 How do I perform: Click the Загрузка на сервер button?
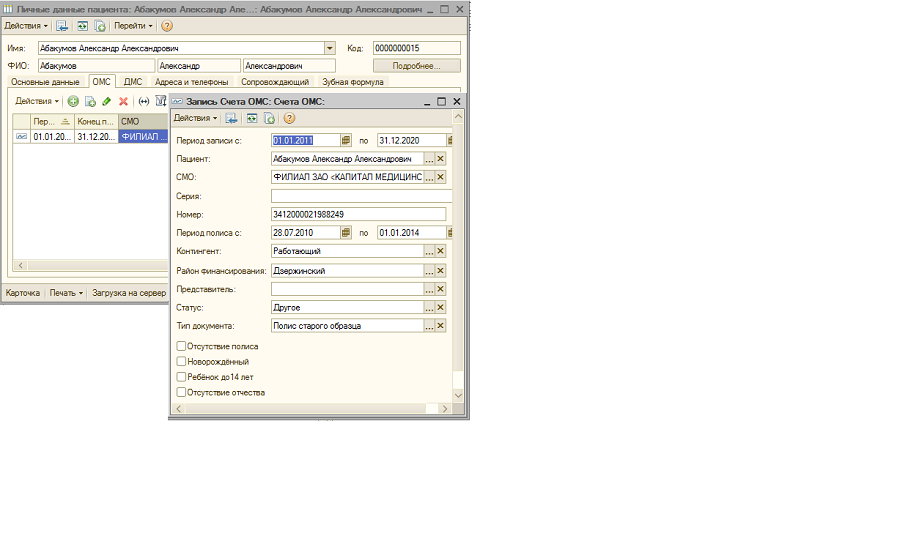click(x=129, y=293)
